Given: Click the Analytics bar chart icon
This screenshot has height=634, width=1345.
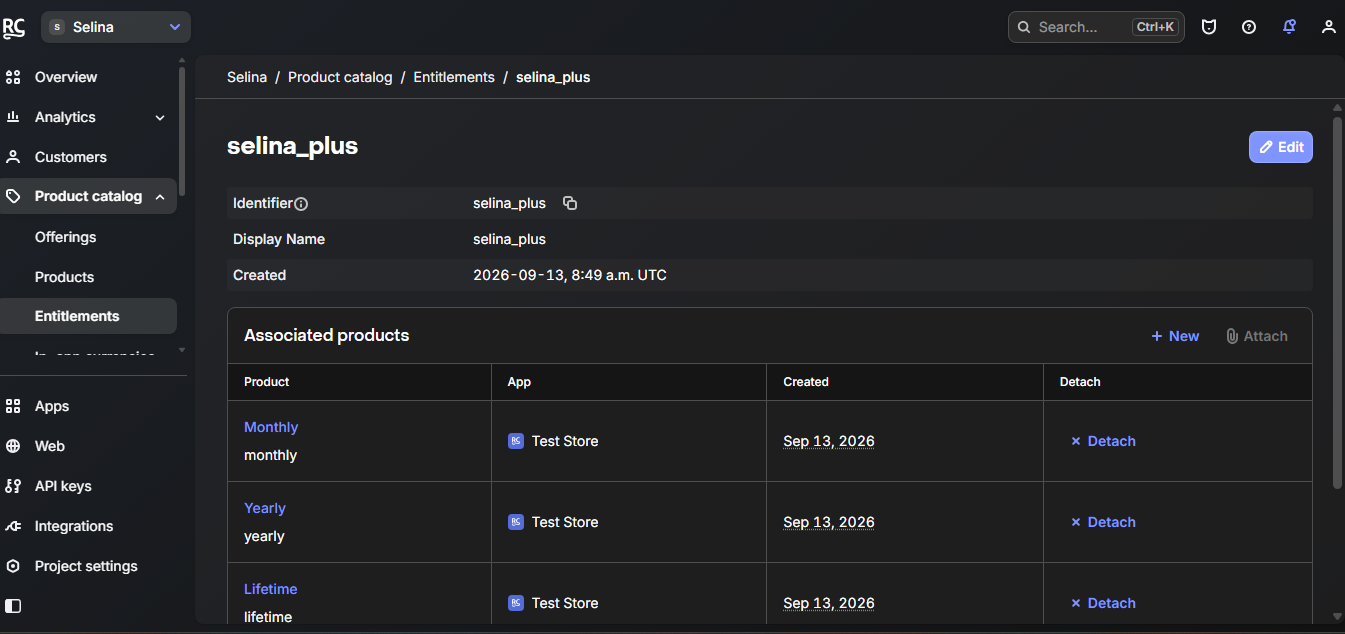Looking at the screenshot, I should pyautogui.click(x=13, y=117).
